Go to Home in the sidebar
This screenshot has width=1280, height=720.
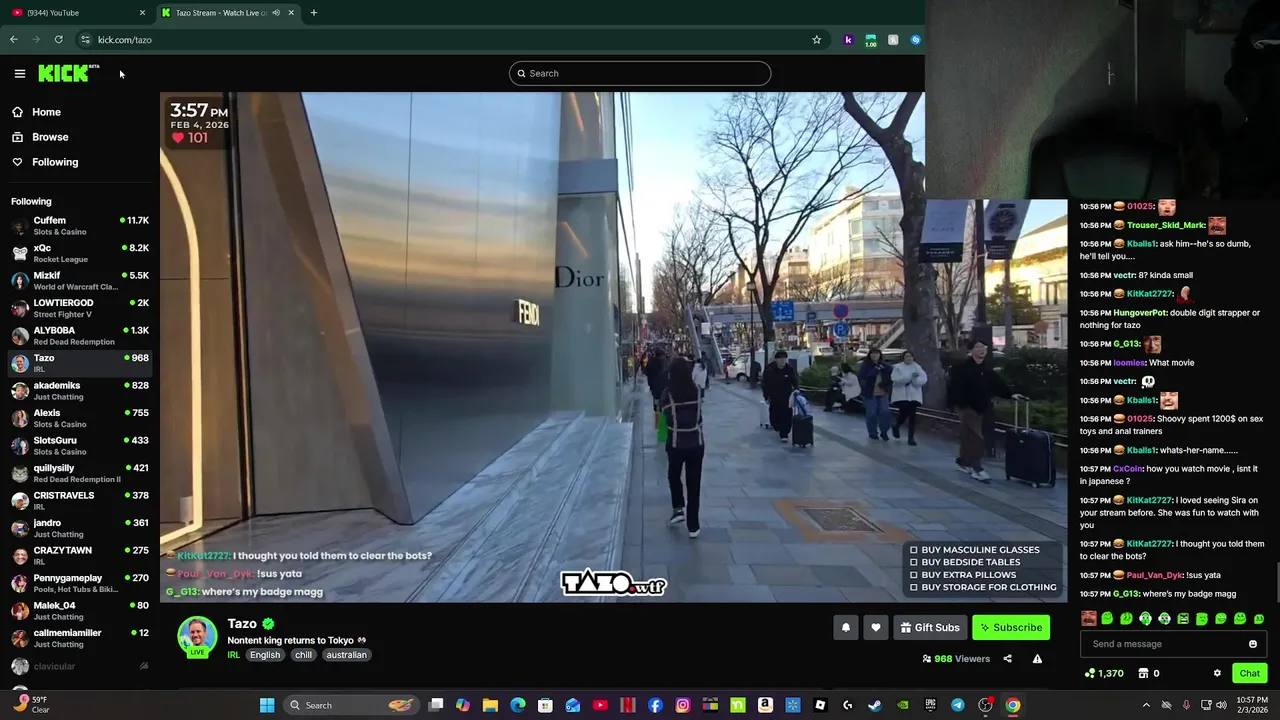coord(46,112)
